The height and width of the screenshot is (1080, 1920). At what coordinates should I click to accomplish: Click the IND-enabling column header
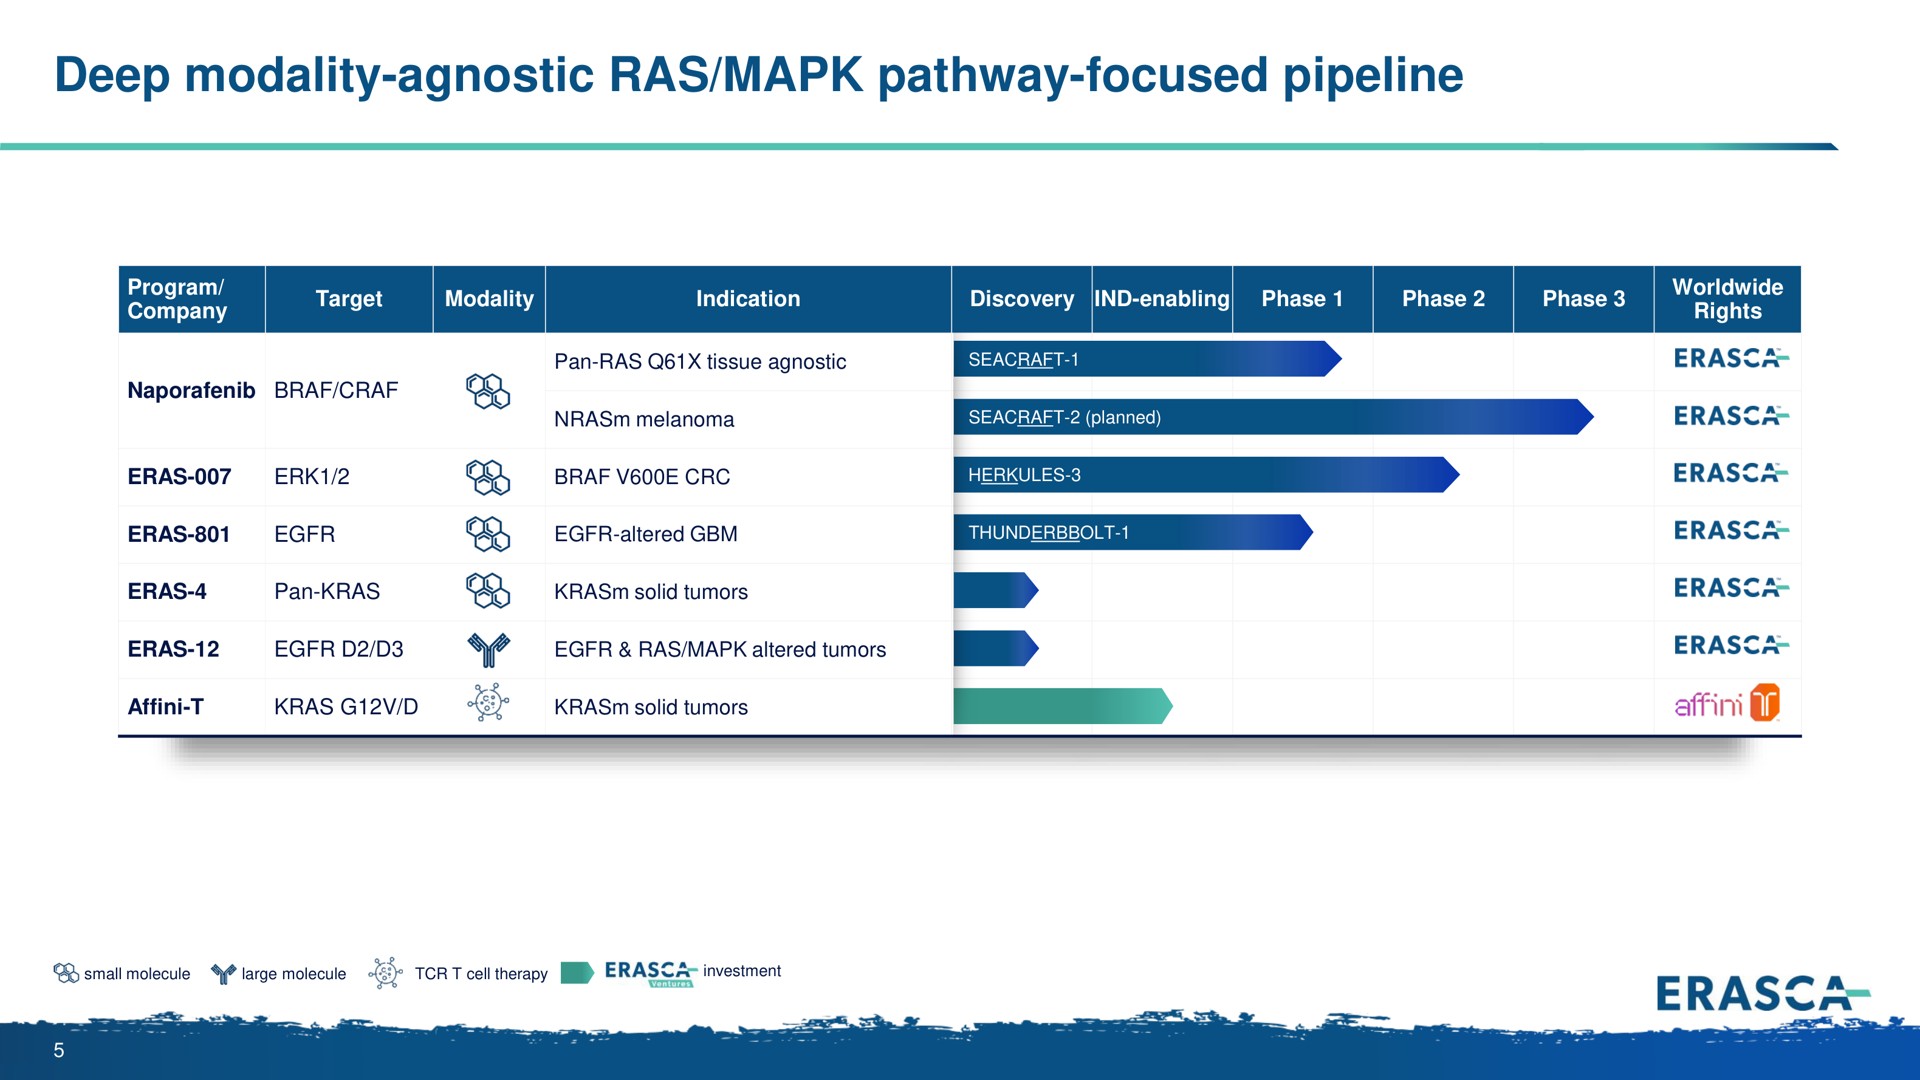1162,299
